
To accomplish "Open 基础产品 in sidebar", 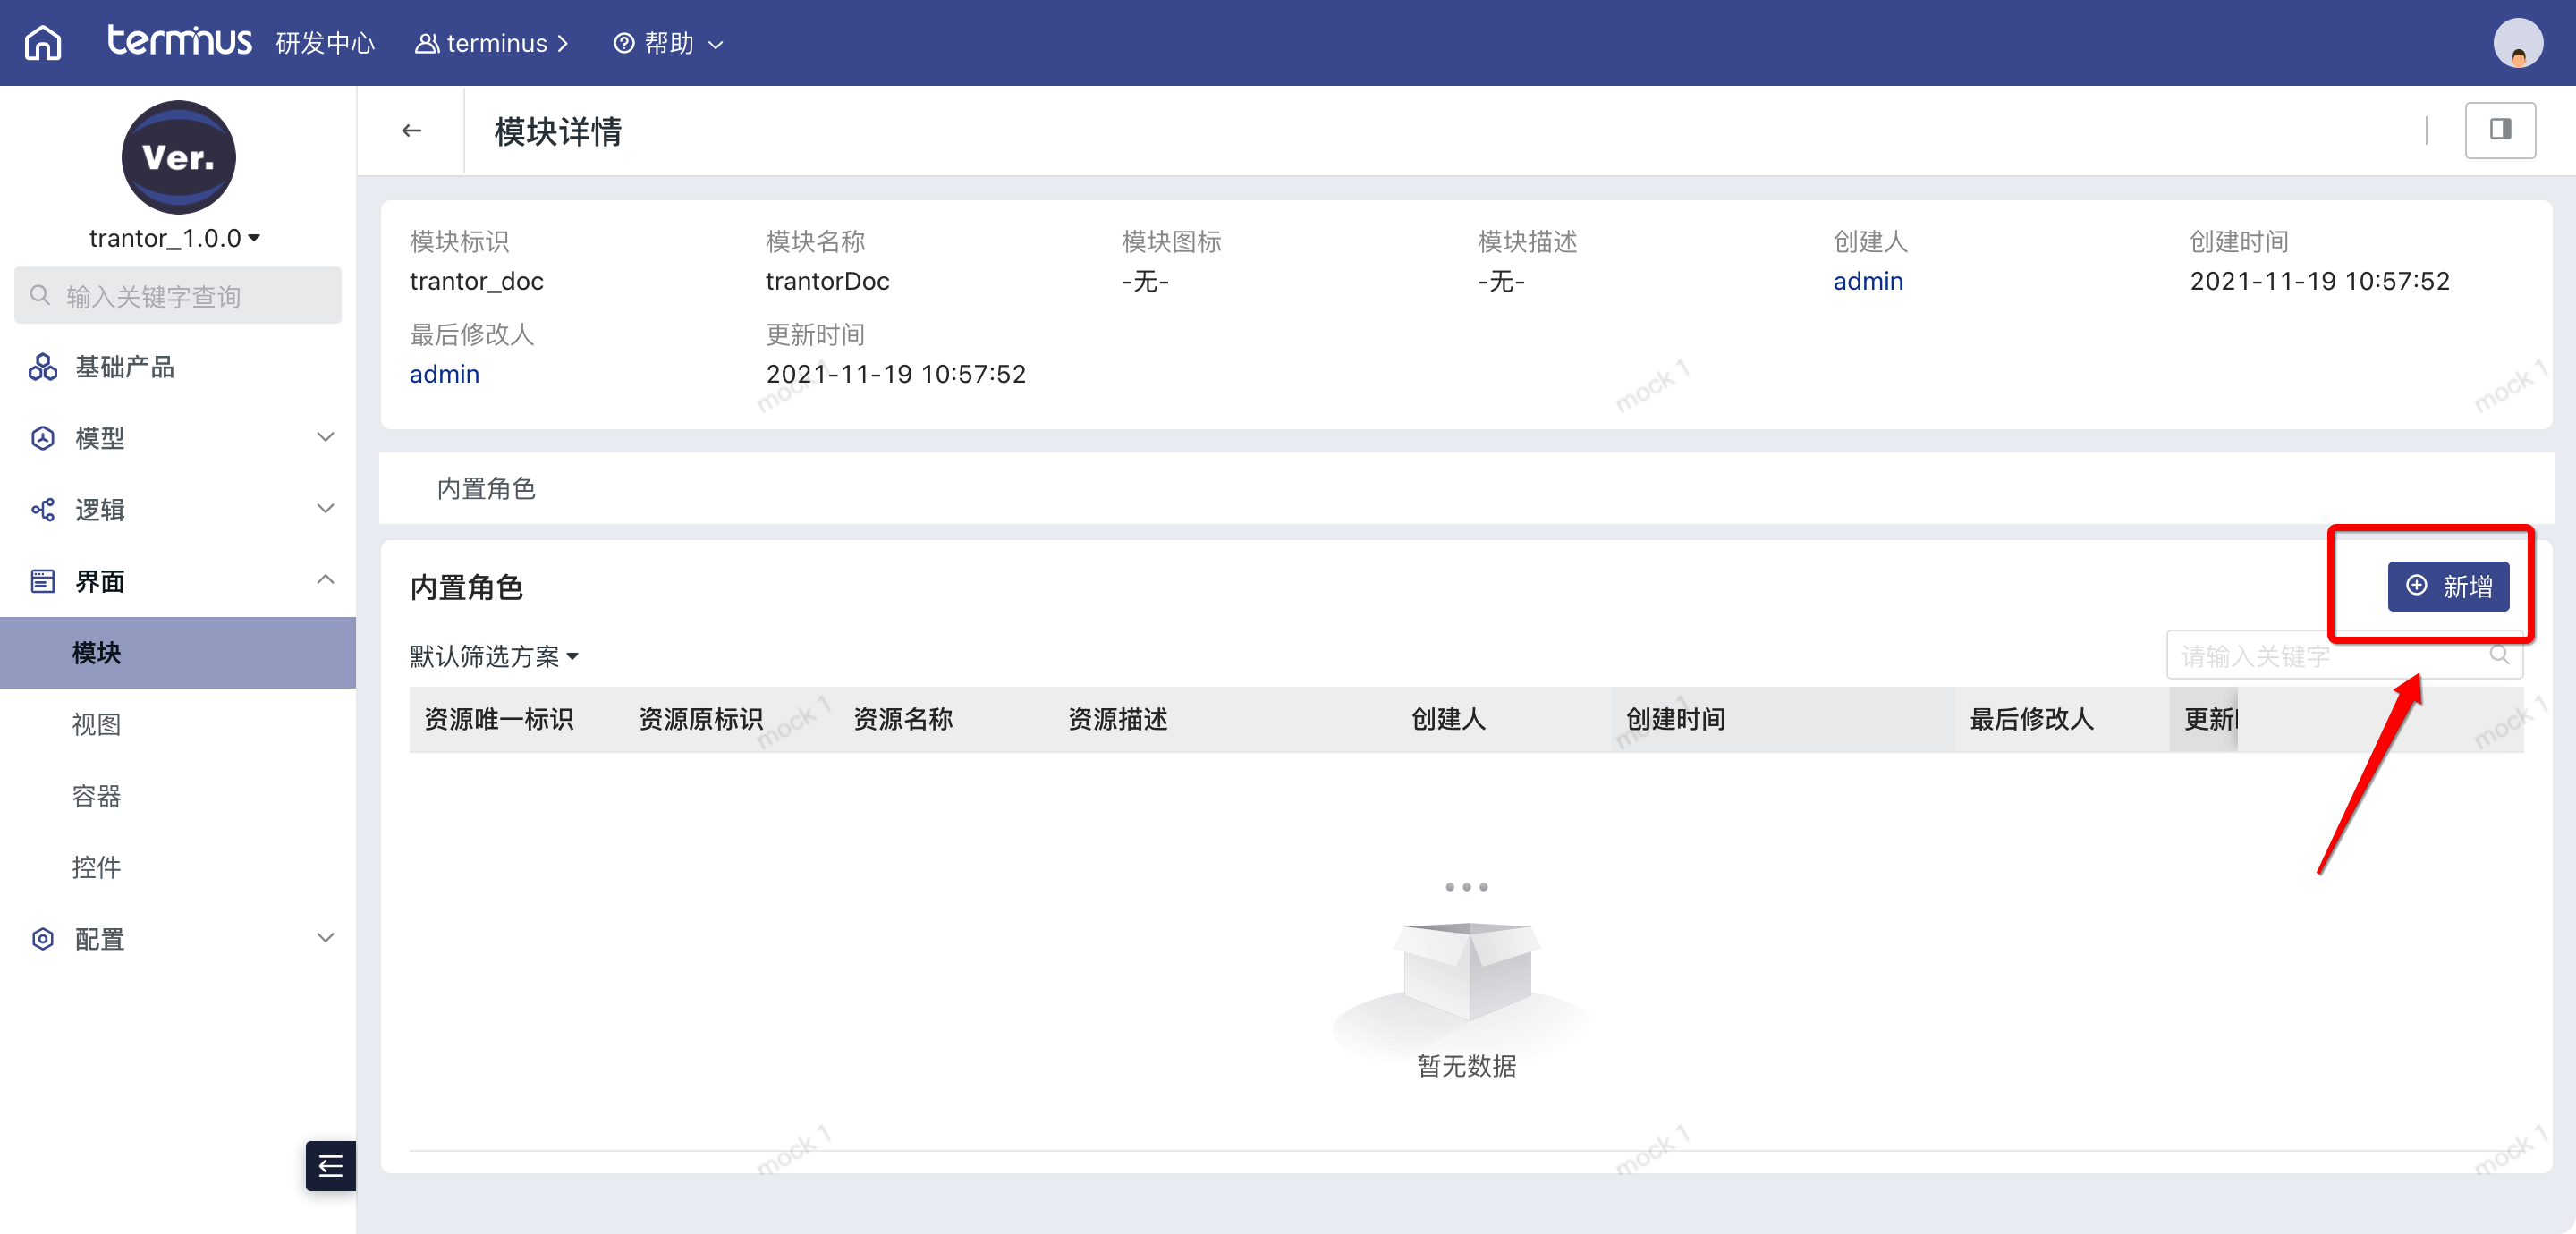I will click(124, 367).
